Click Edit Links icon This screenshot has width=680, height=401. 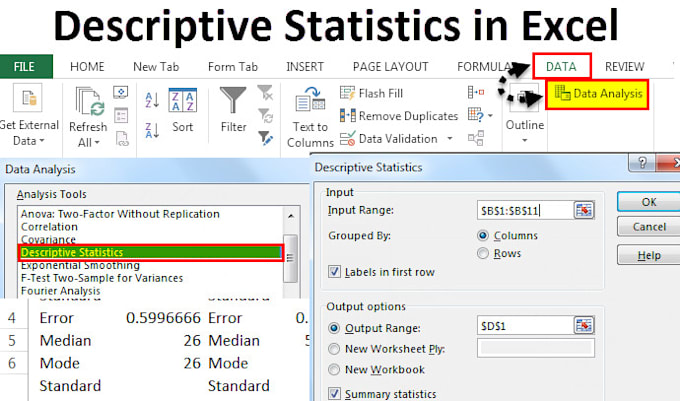click(x=122, y=138)
